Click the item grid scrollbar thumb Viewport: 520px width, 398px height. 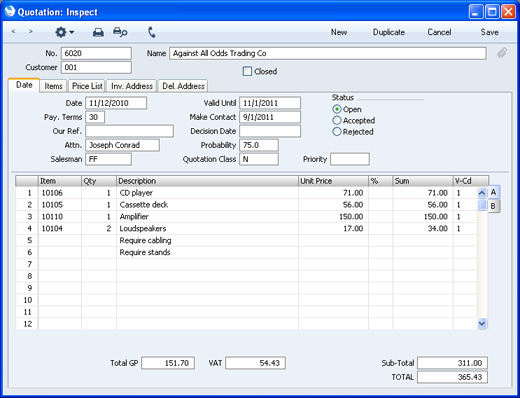[x=482, y=204]
